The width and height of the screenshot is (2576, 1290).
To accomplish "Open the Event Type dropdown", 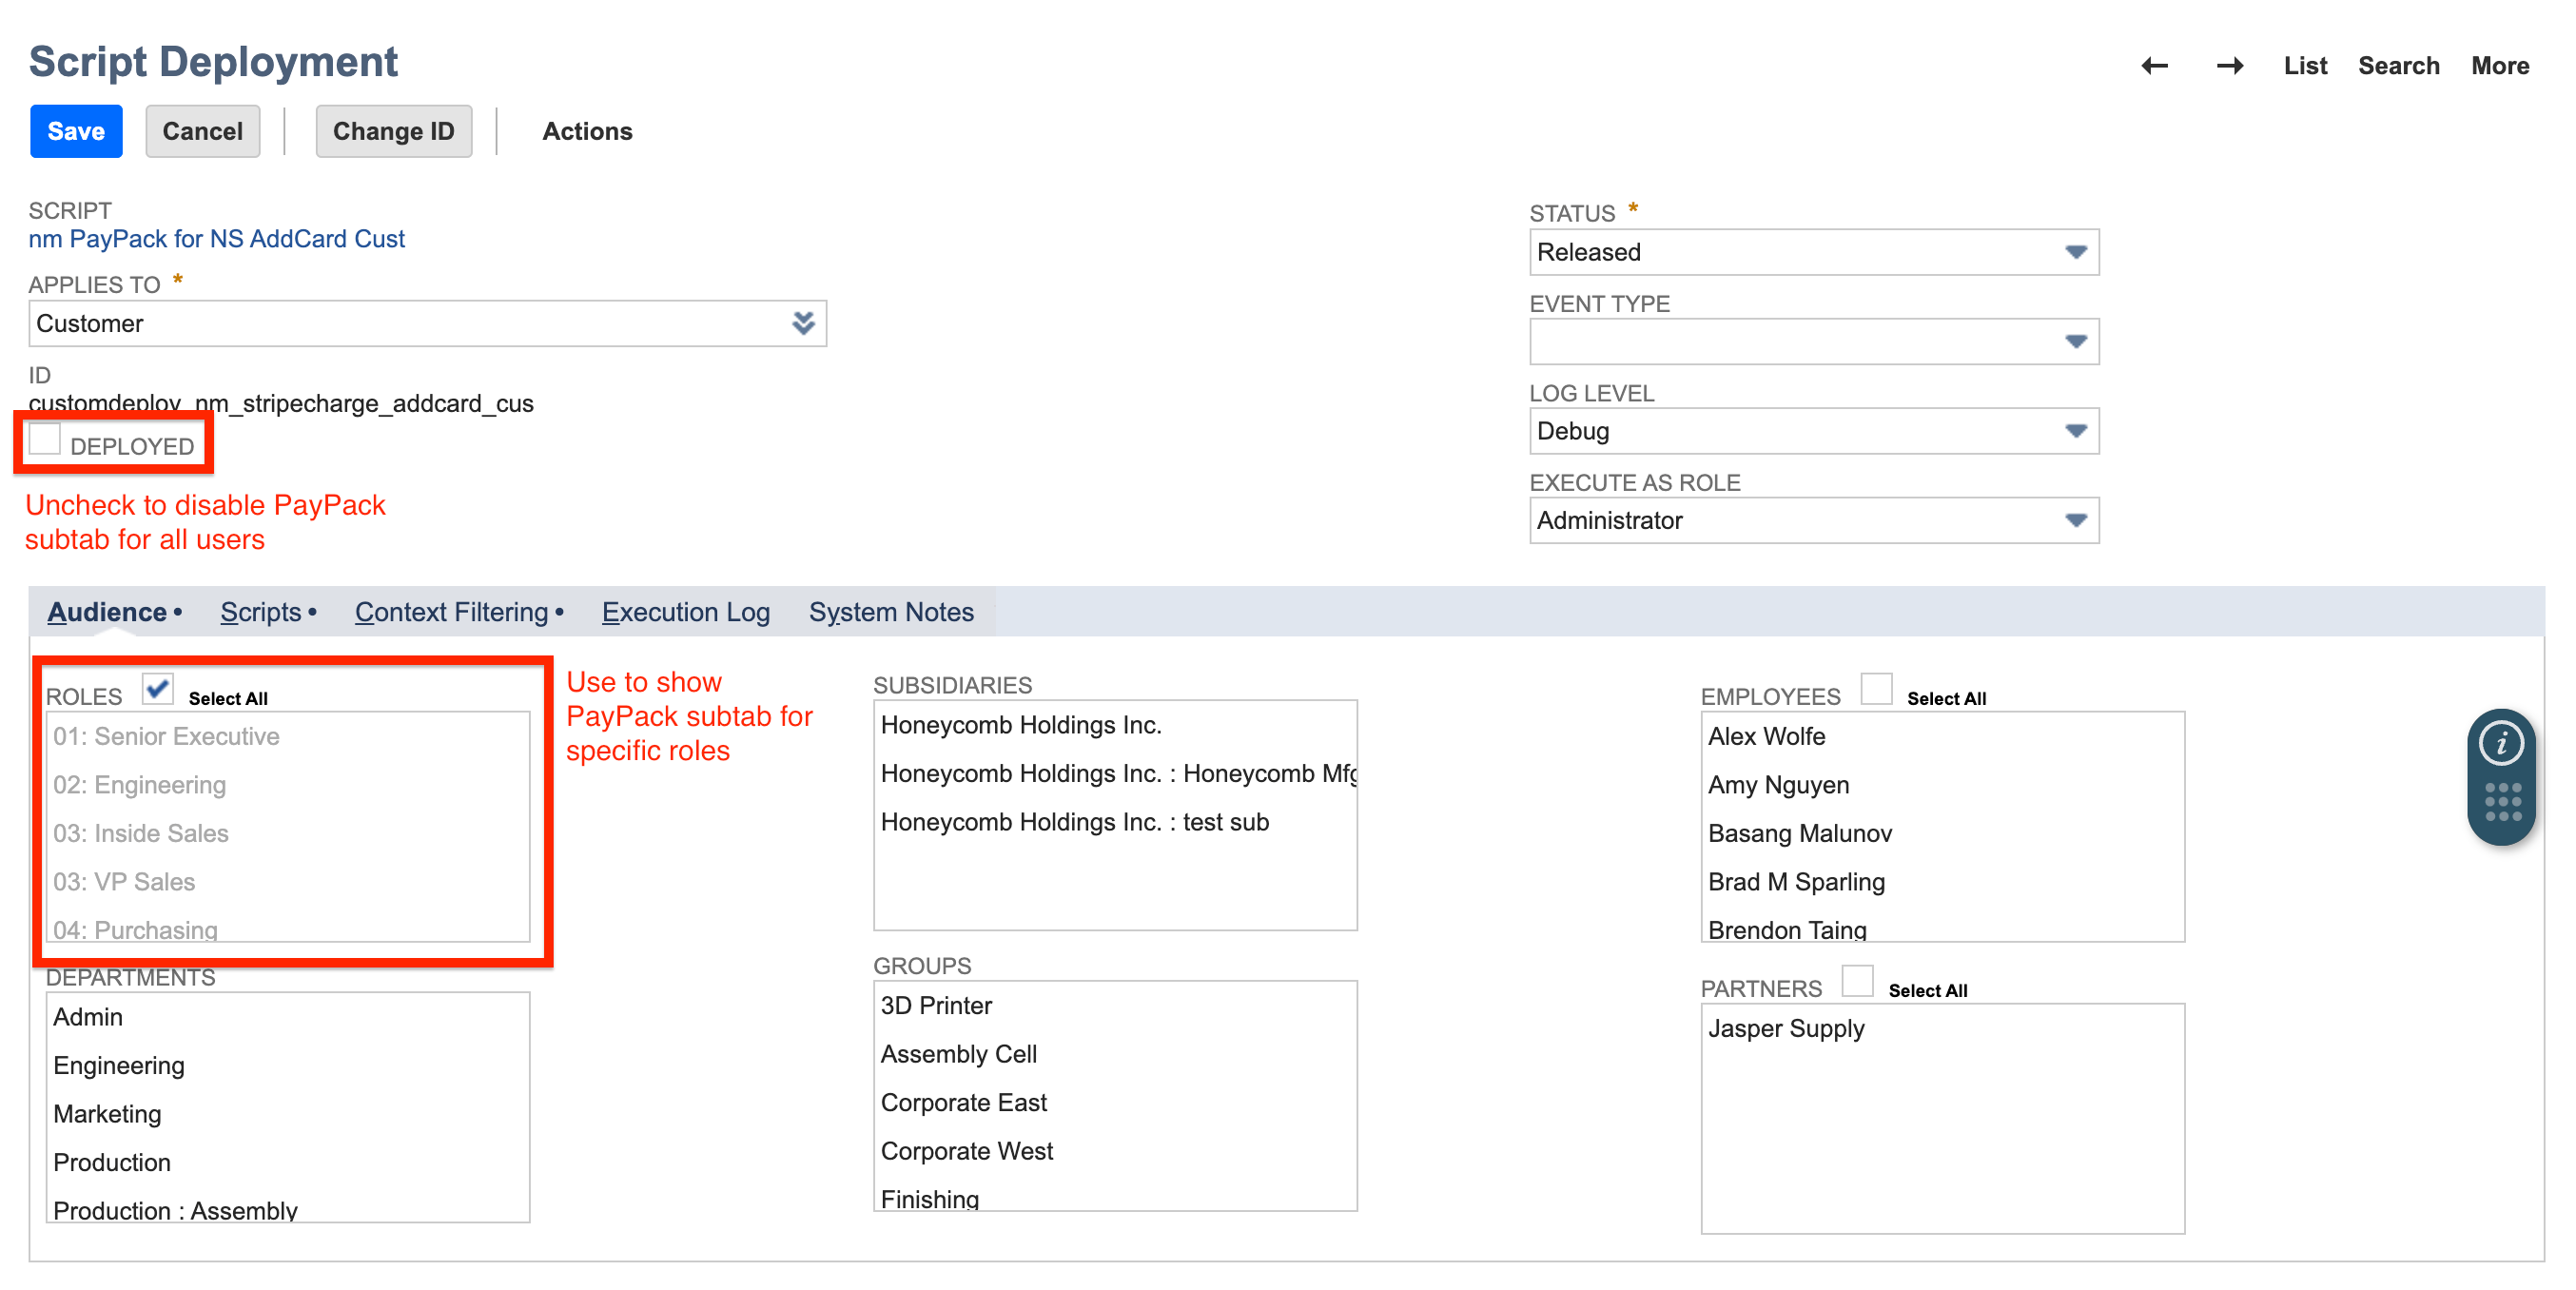I will 2076,341.
